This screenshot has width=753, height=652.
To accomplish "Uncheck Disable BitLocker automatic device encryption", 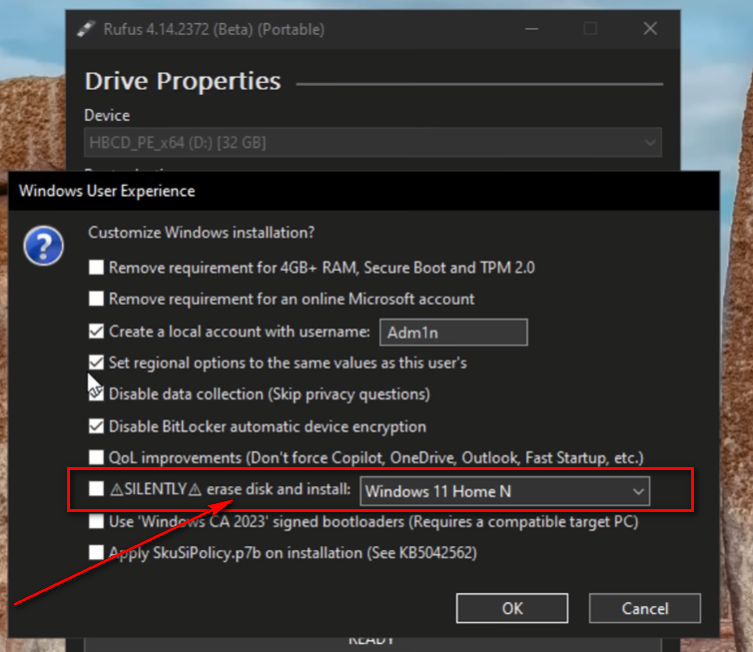I will pyautogui.click(x=96, y=426).
